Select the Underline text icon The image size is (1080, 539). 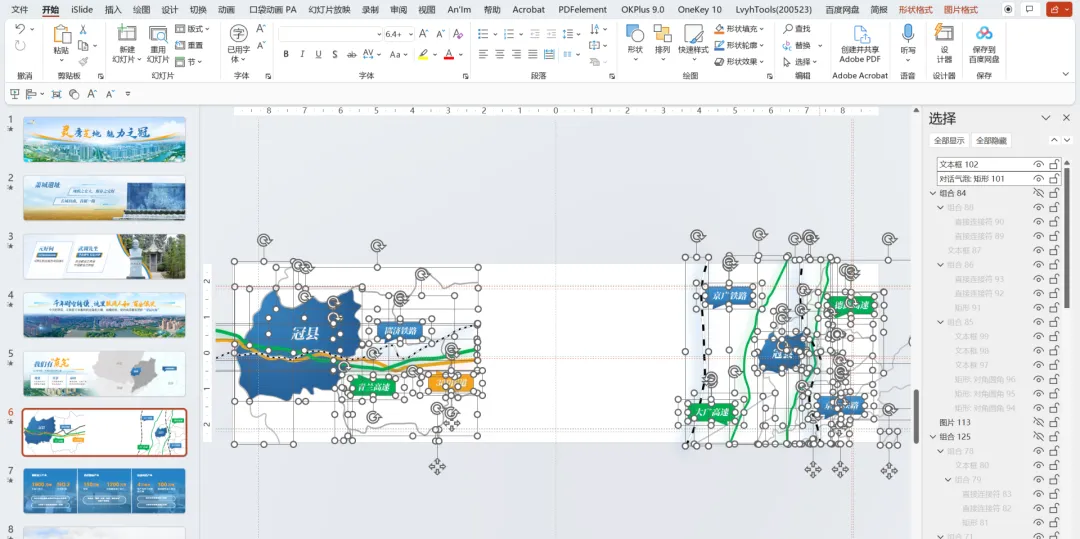(318, 54)
